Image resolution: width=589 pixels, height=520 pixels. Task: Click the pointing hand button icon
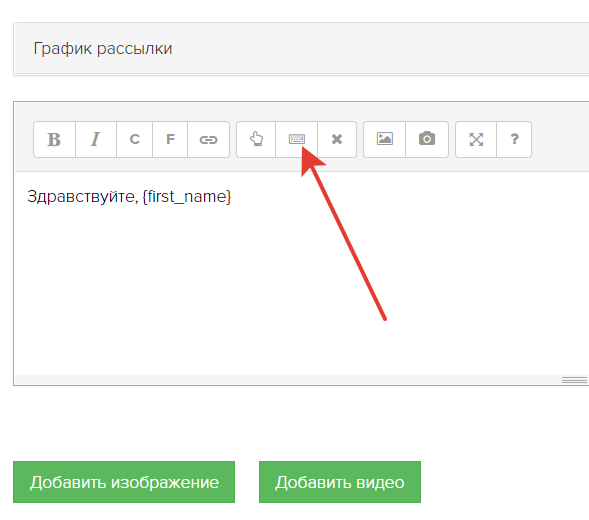coord(256,139)
